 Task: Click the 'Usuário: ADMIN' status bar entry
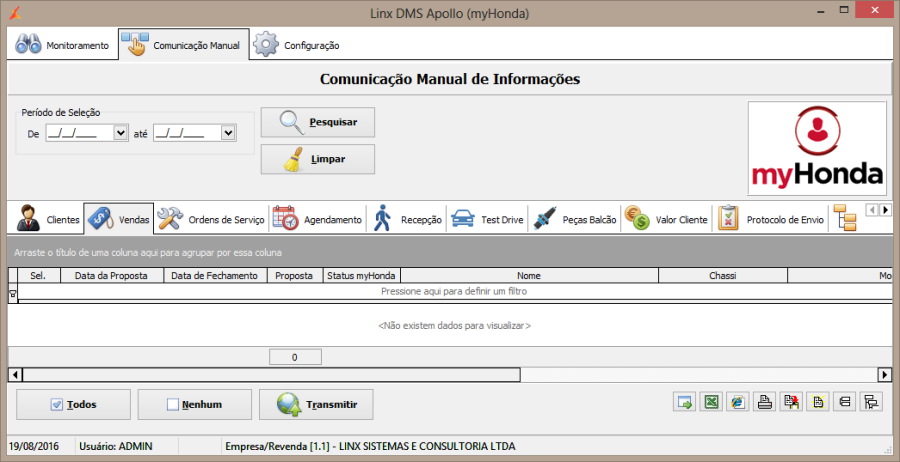point(115,446)
